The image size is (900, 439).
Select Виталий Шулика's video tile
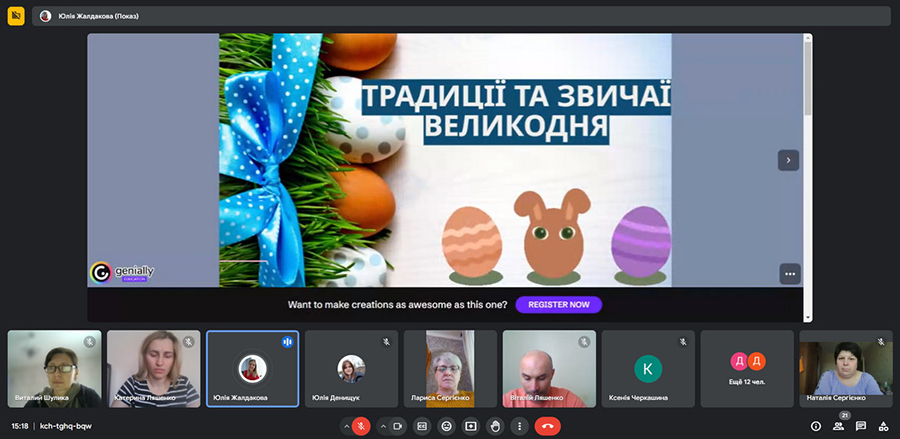[x=55, y=368]
